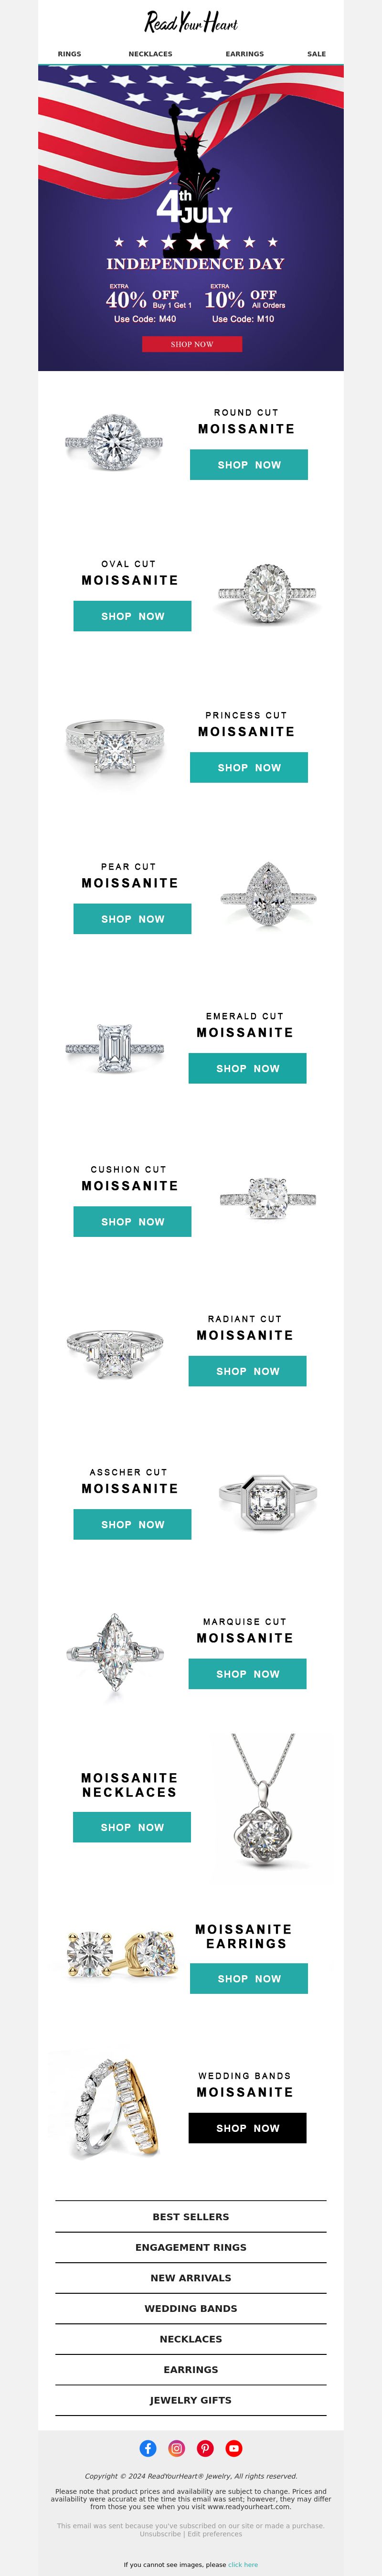Shop Now for Round Cut Moissanite
382x2576 pixels.
tap(249, 465)
